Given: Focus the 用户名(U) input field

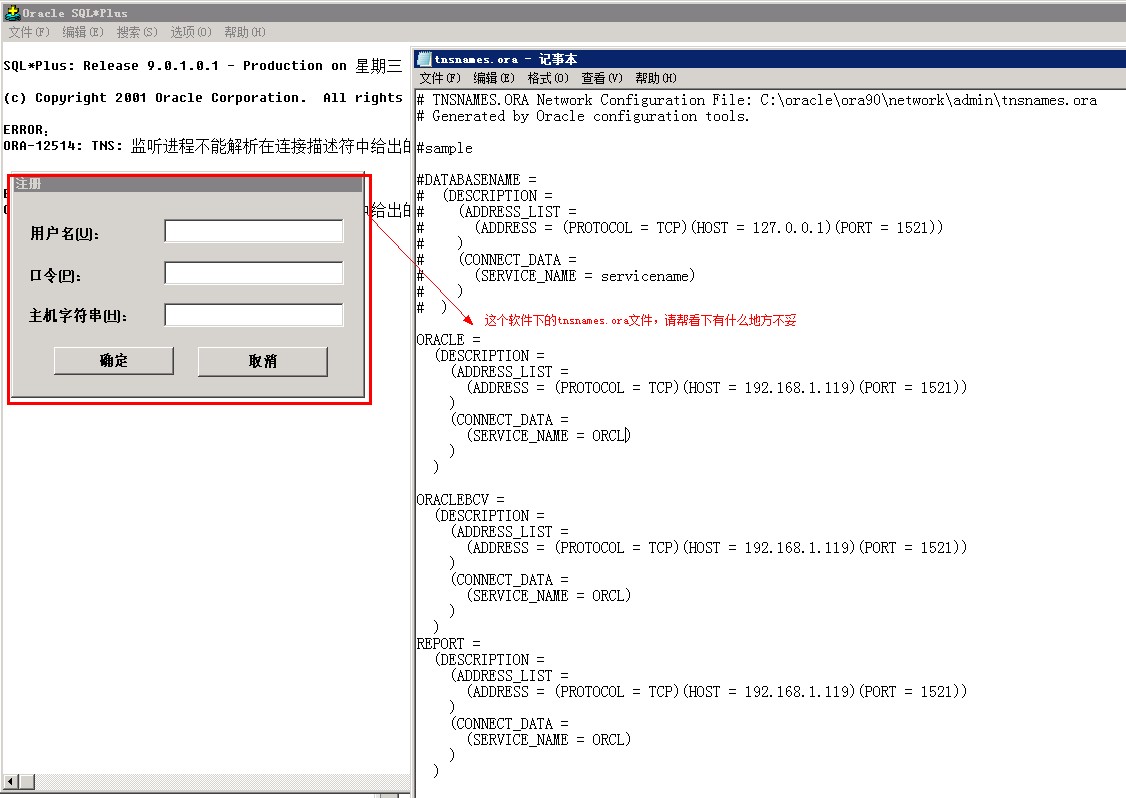Looking at the screenshot, I should click(x=253, y=231).
